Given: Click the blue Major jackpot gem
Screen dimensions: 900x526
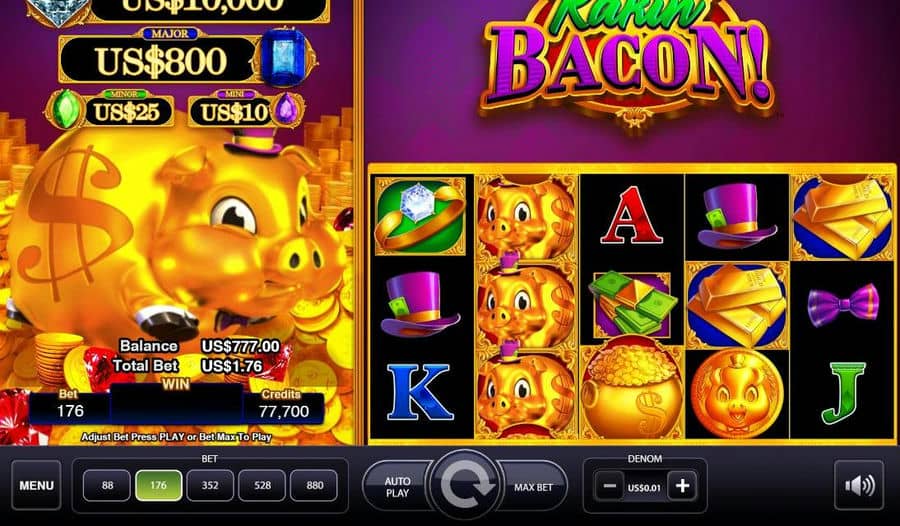Looking at the screenshot, I should coord(284,57).
